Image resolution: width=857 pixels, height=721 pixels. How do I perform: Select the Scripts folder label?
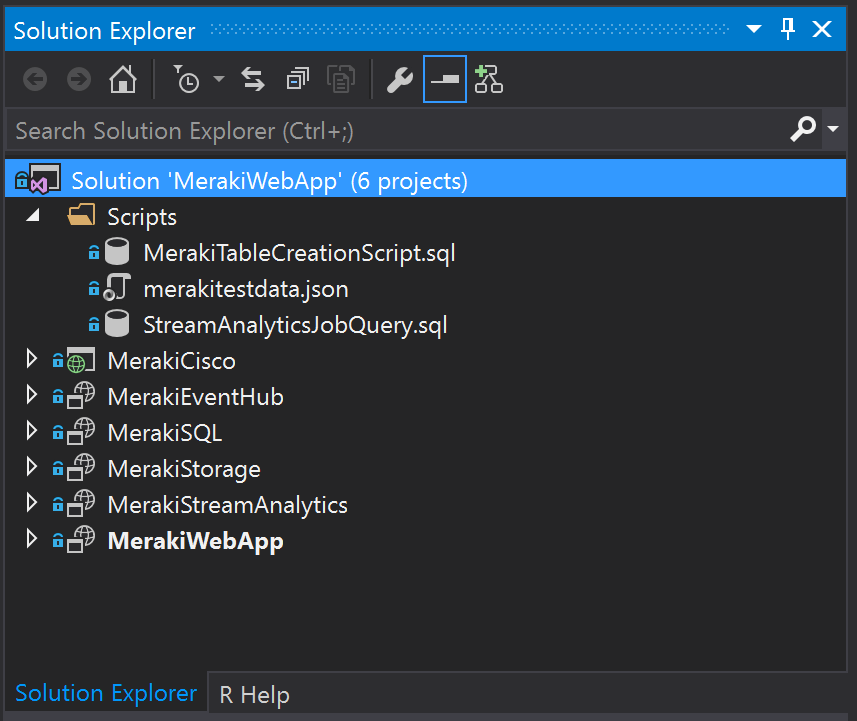tap(142, 217)
